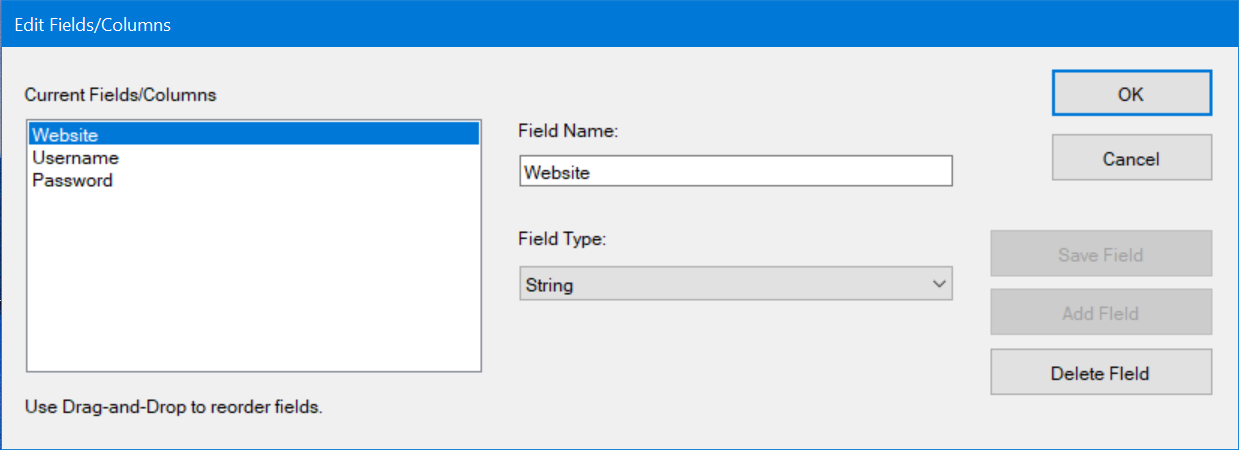The width and height of the screenshot is (1239, 450).
Task: Click the Drag-and-Drop reorder hint text
Action: pyautogui.click(x=173, y=408)
